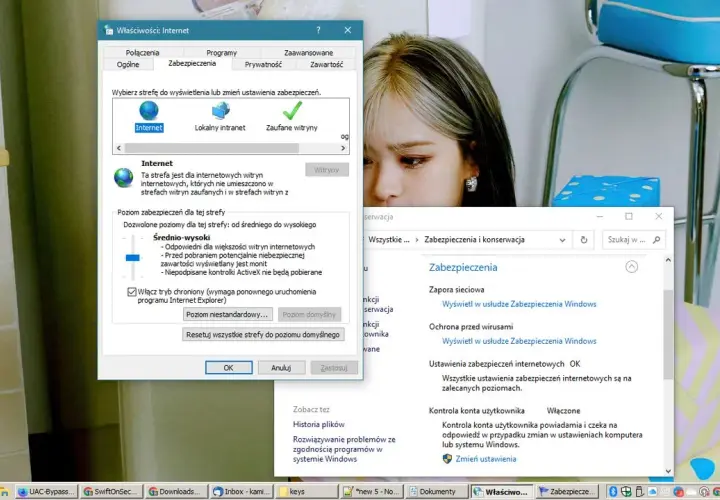Click the globe with red badge tray icon
Viewport: 720px width, 500px height.
[678, 492]
